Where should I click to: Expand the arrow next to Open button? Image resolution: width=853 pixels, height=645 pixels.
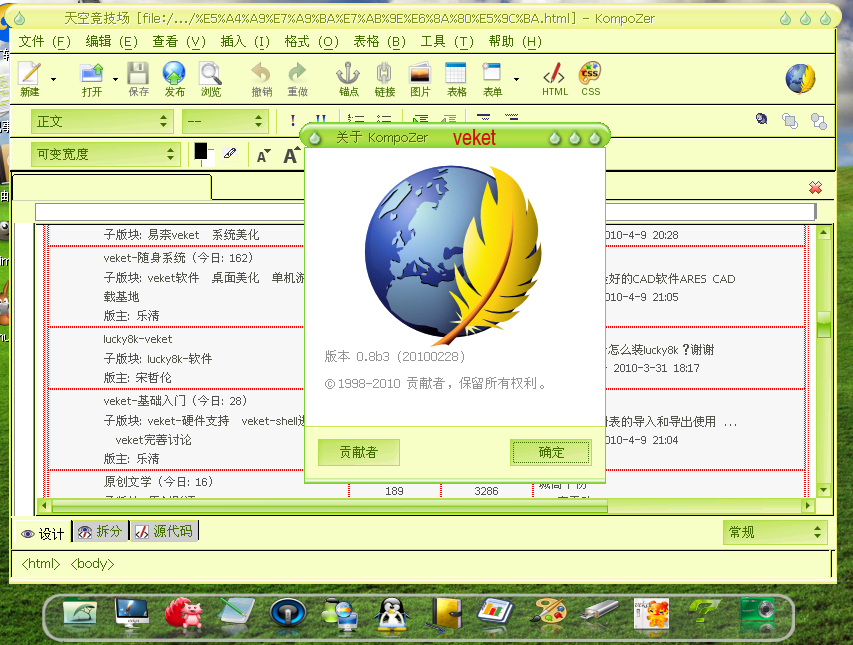(x=115, y=79)
